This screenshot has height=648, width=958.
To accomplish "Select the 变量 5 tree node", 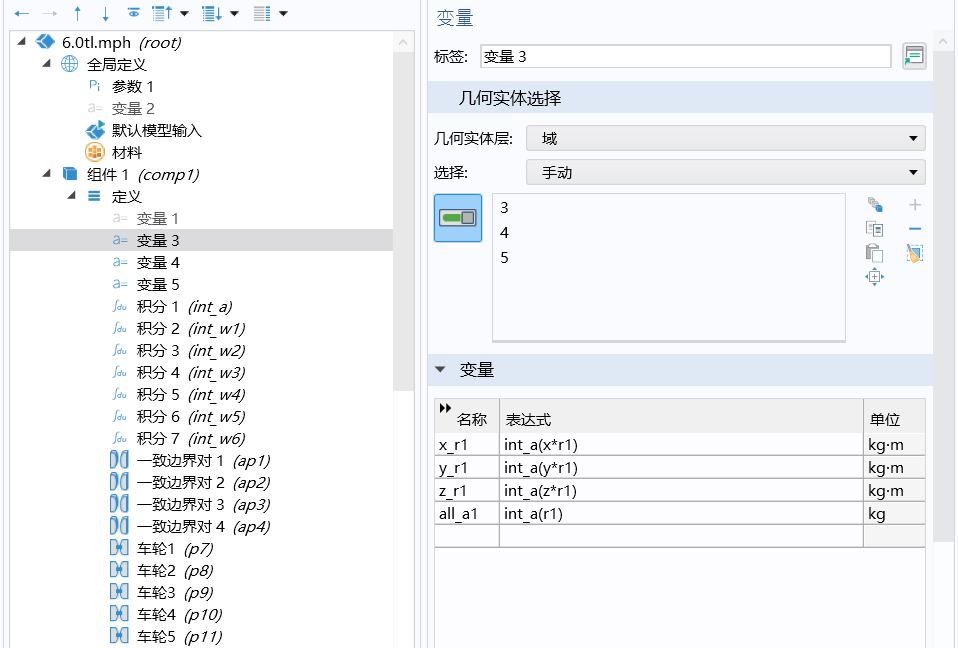I will coord(158,285).
